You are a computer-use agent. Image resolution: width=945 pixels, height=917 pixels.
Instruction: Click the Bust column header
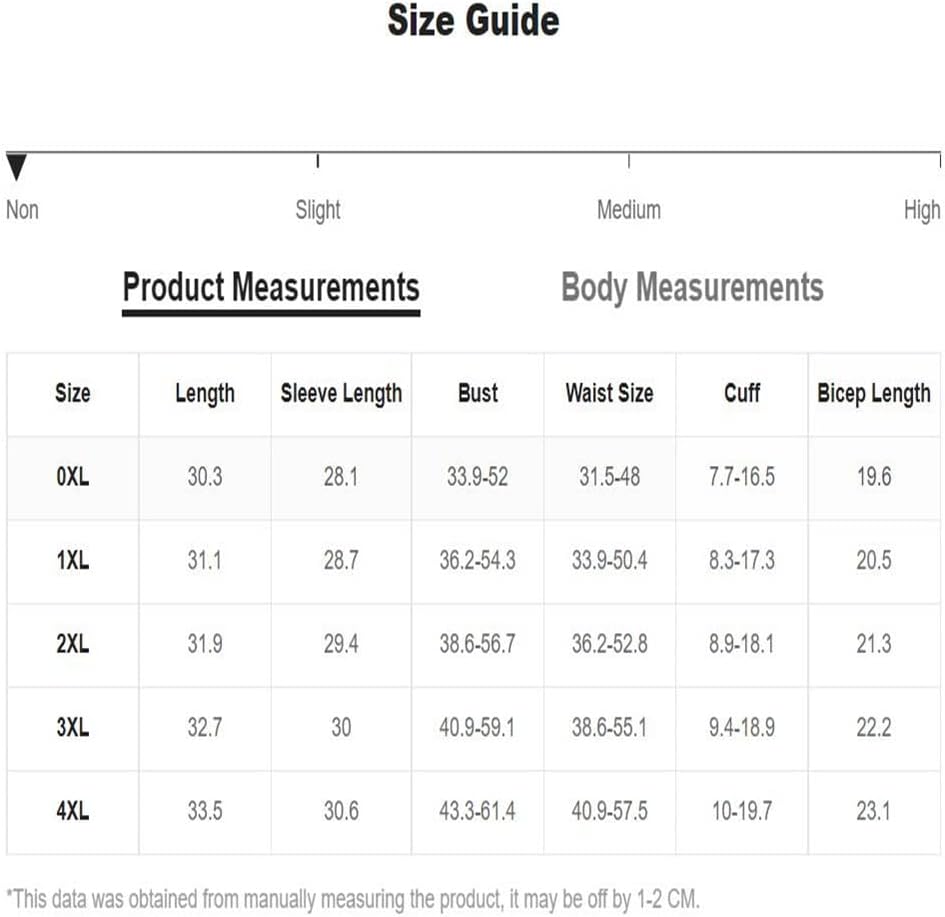pyautogui.click(x=478, y=393)
